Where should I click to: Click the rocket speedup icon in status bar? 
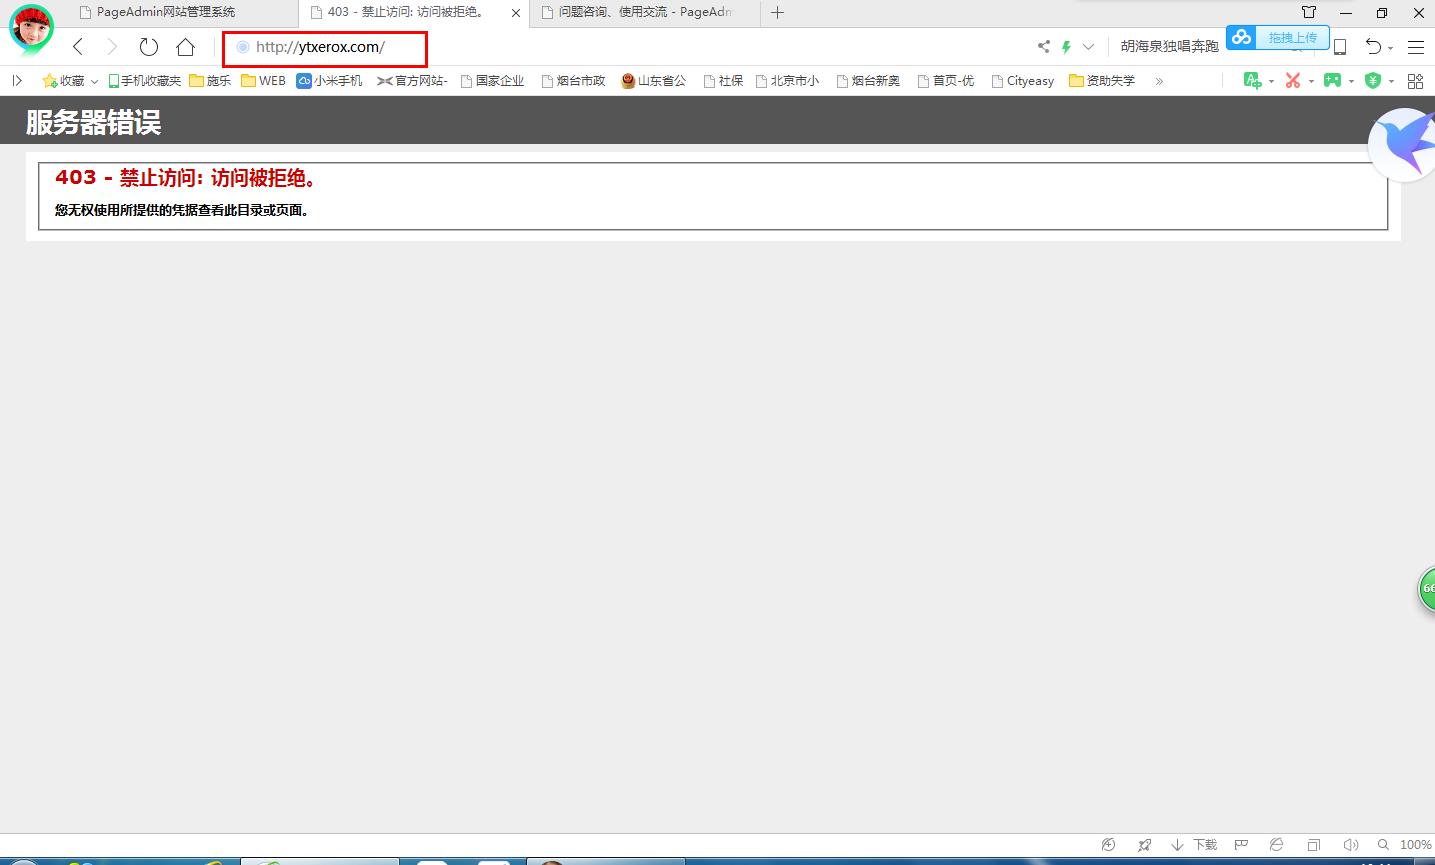coord(1144,845)
